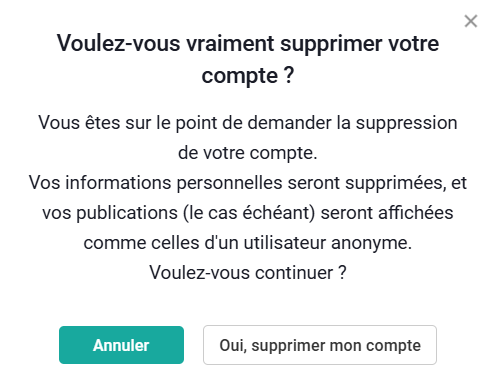Click the text line 'de votre compte.'
The height and width of the screenshot is (391, 492).
pyautogui.click(x=248, y=153)
